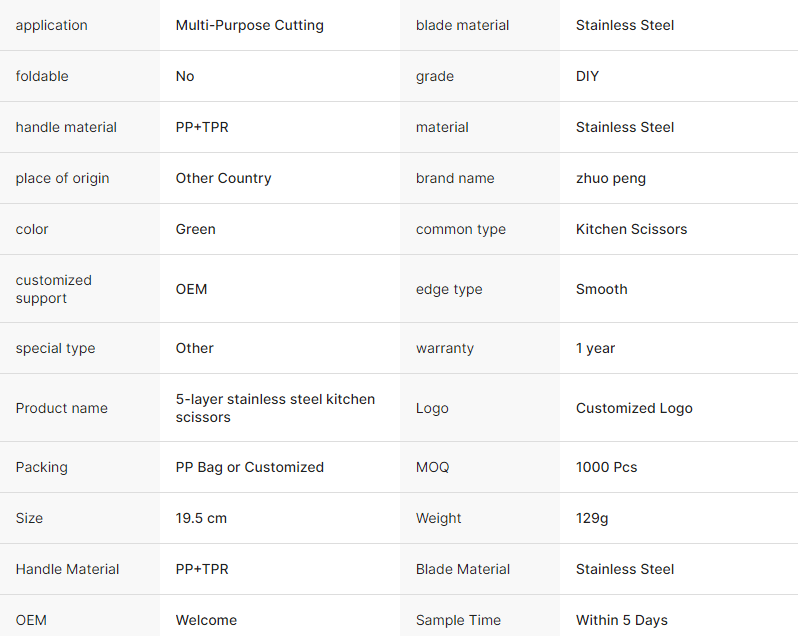Select the 'place of origin' label
798x636 pixels.
pyautogui.click(x=62, y=178)
